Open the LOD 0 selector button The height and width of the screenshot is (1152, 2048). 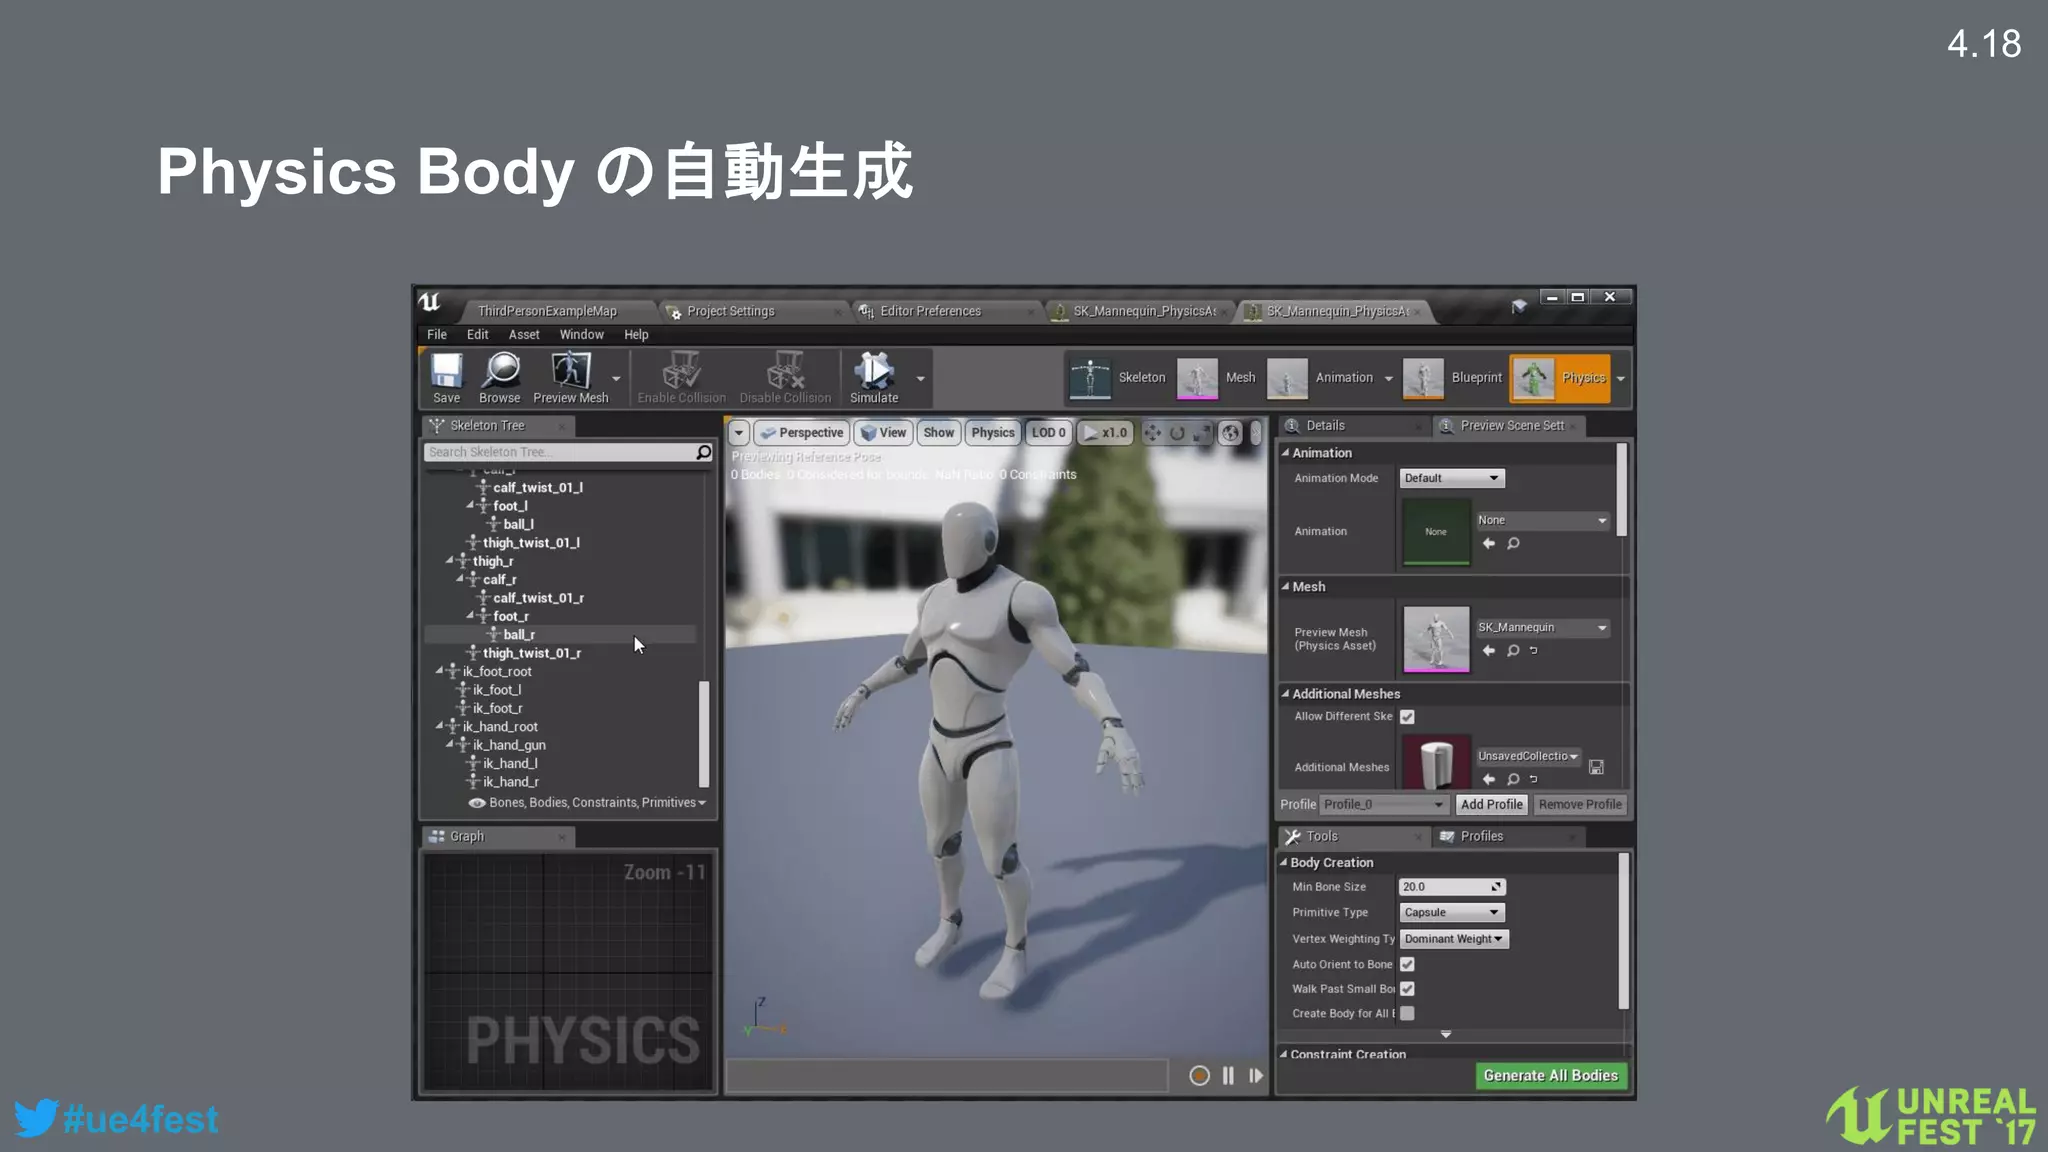coord(1048,433)
